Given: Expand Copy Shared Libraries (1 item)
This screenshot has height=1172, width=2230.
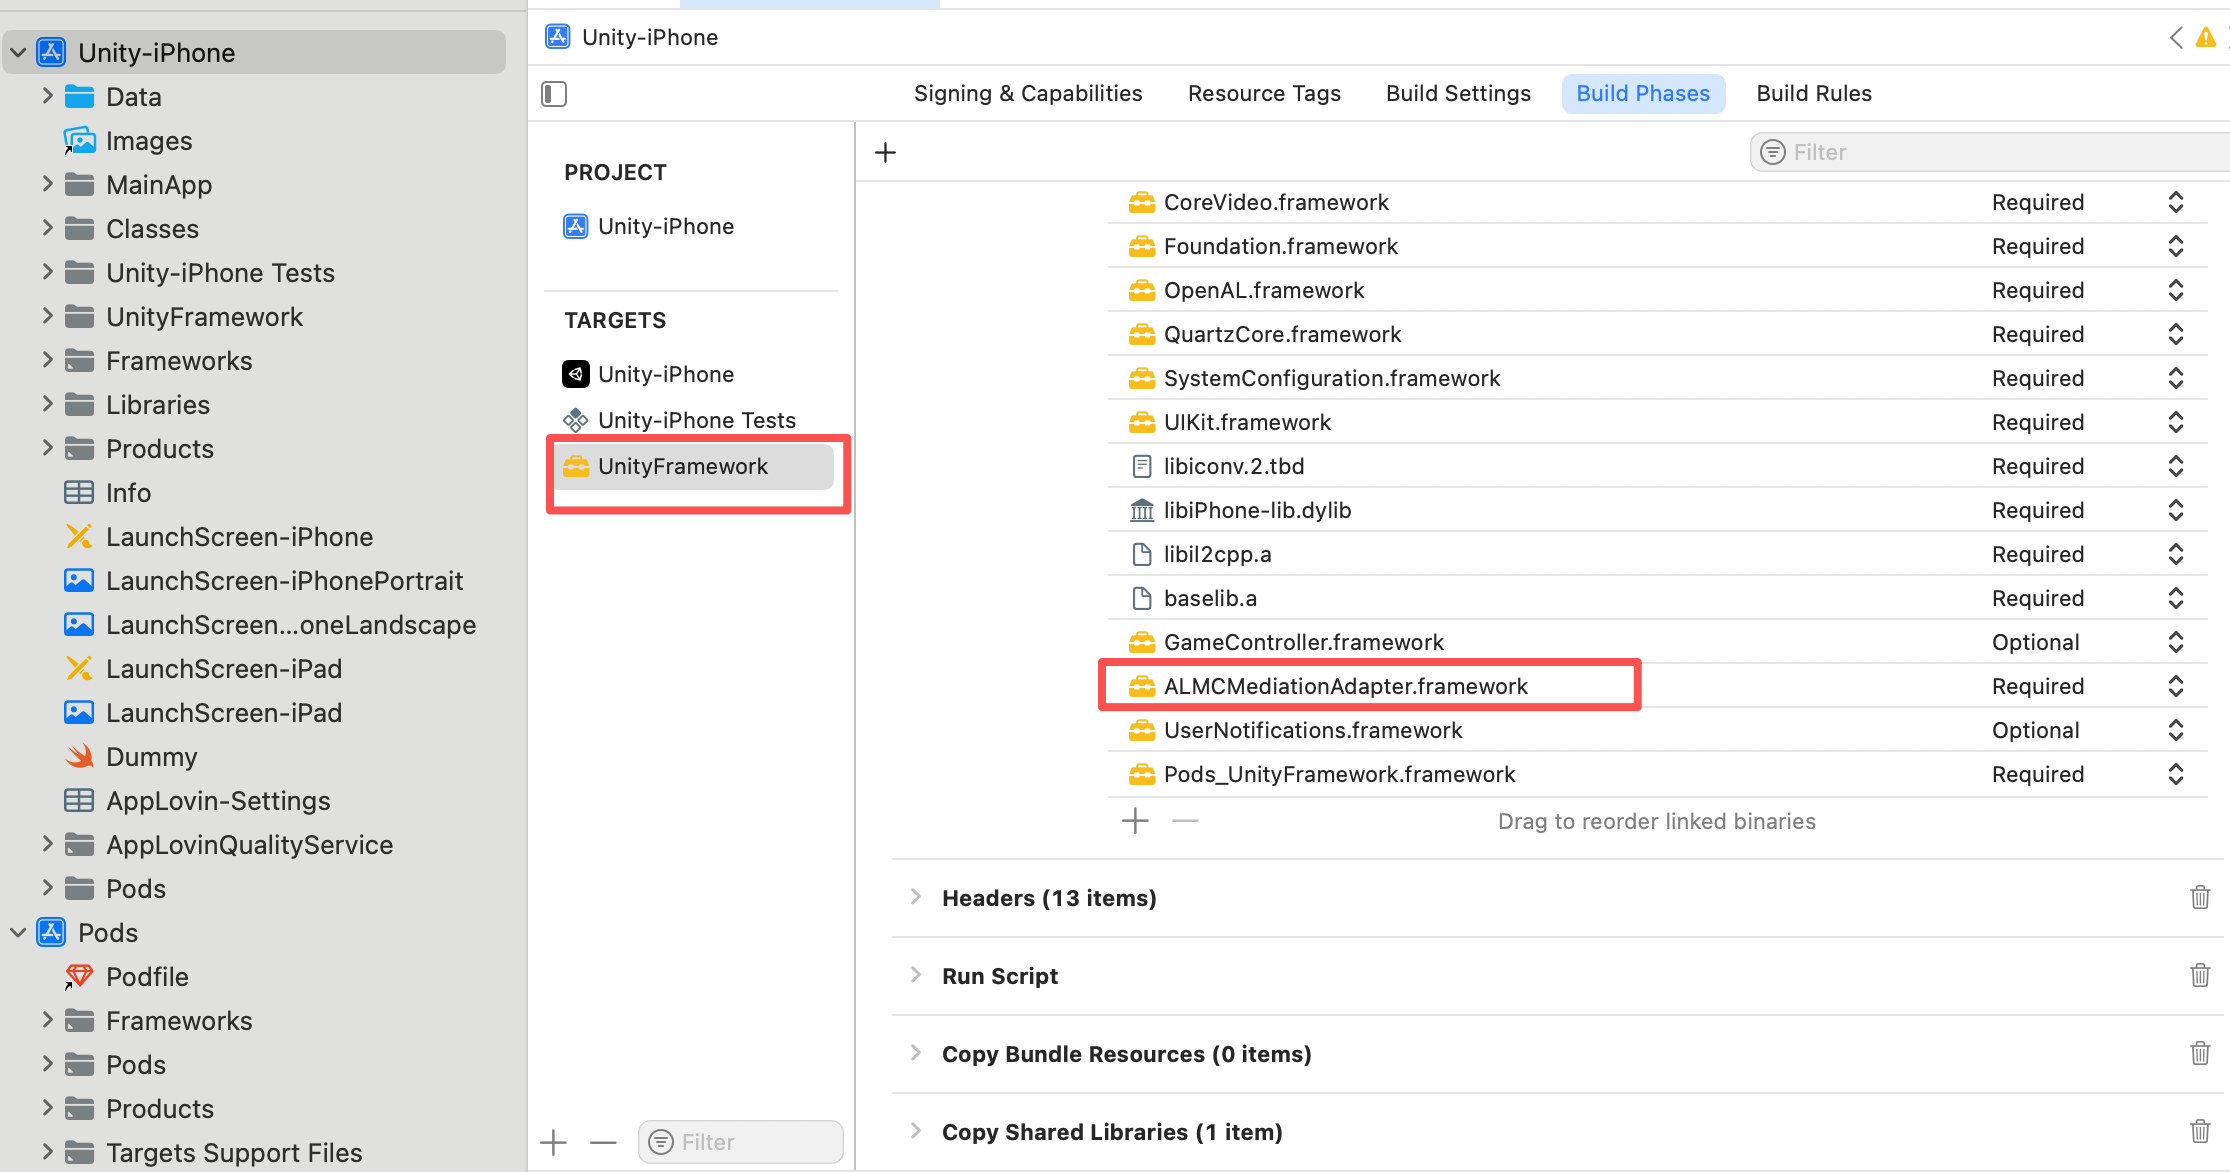Looking at the screenshot, I should (x=915, y=1131).
